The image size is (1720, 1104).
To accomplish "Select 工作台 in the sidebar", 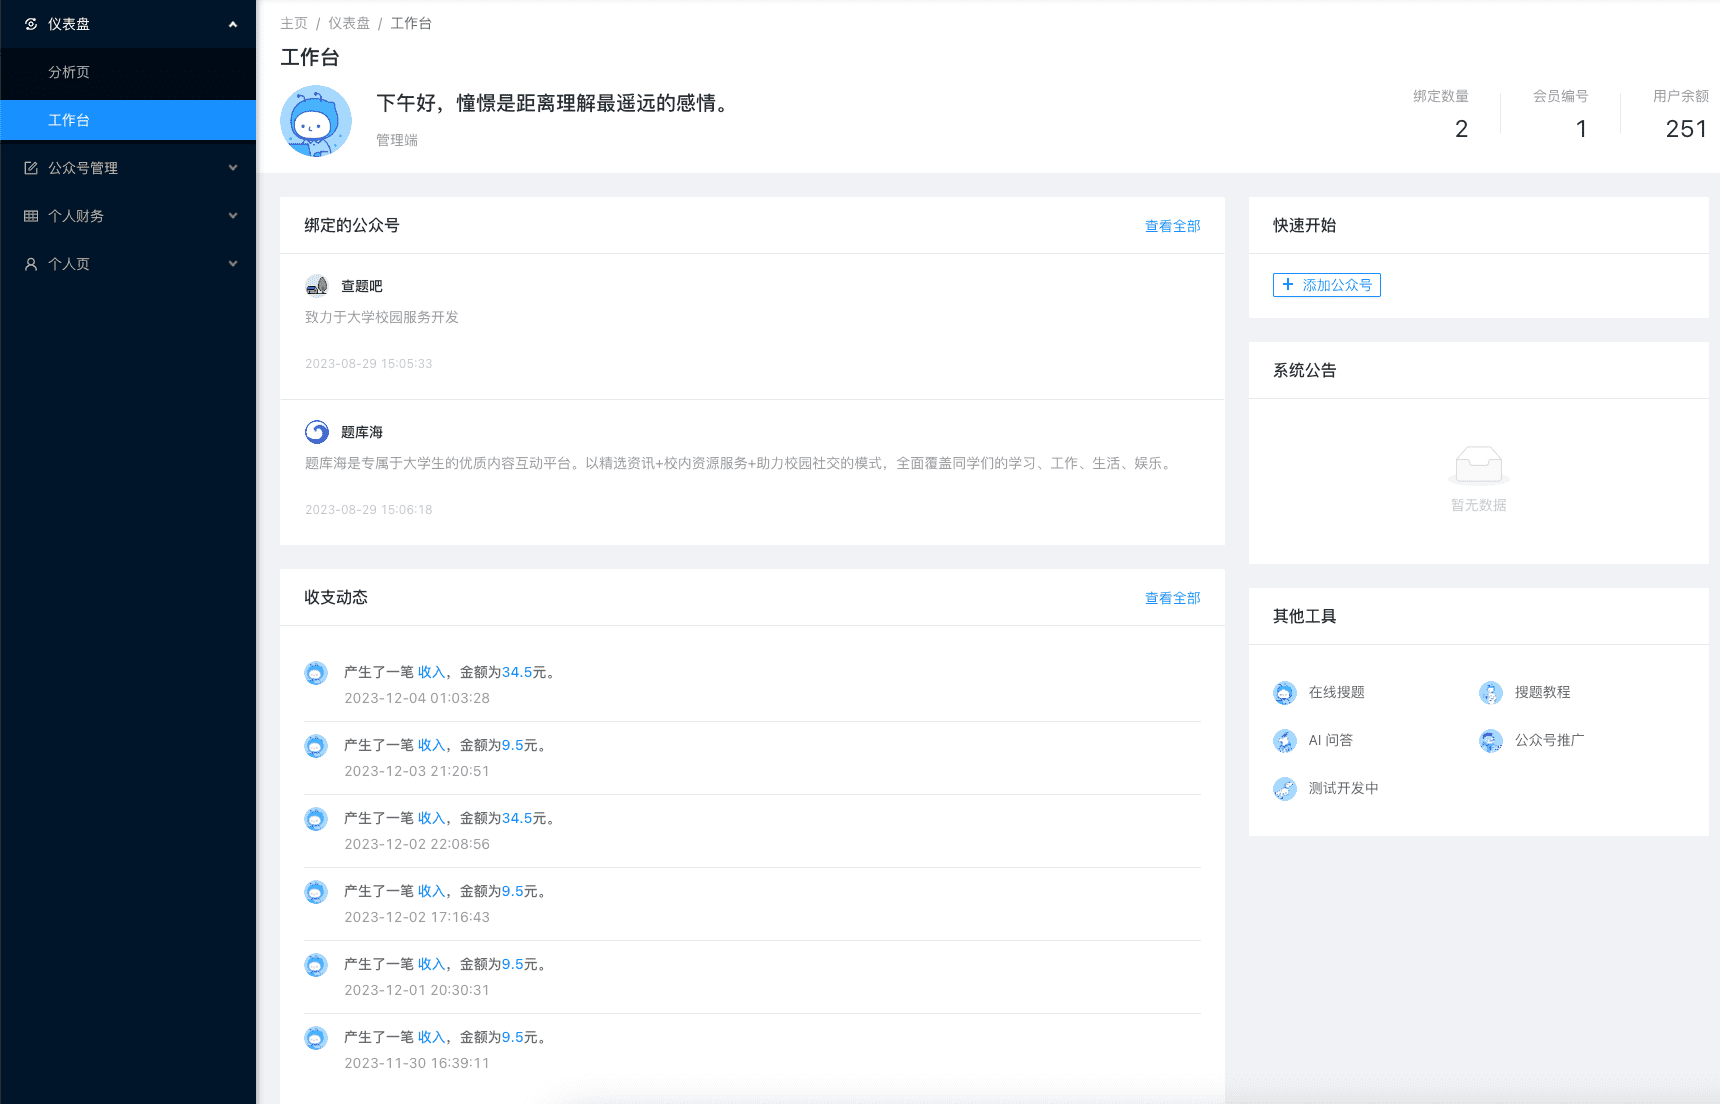I will pos(69,120).
